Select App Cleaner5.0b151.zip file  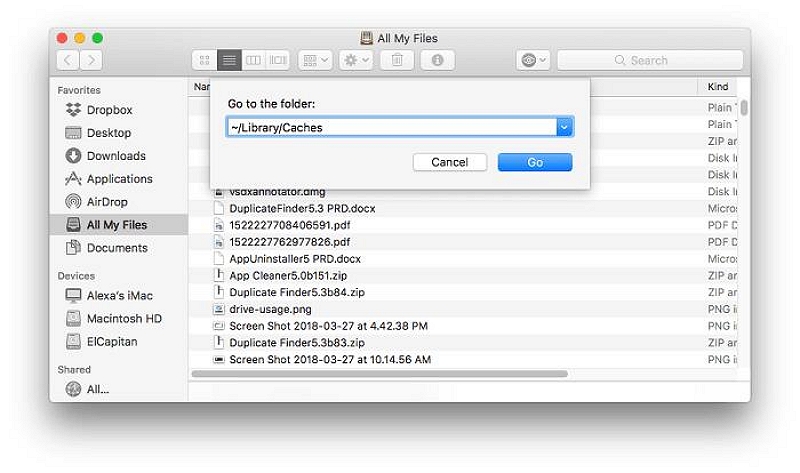tap(288, 276)
